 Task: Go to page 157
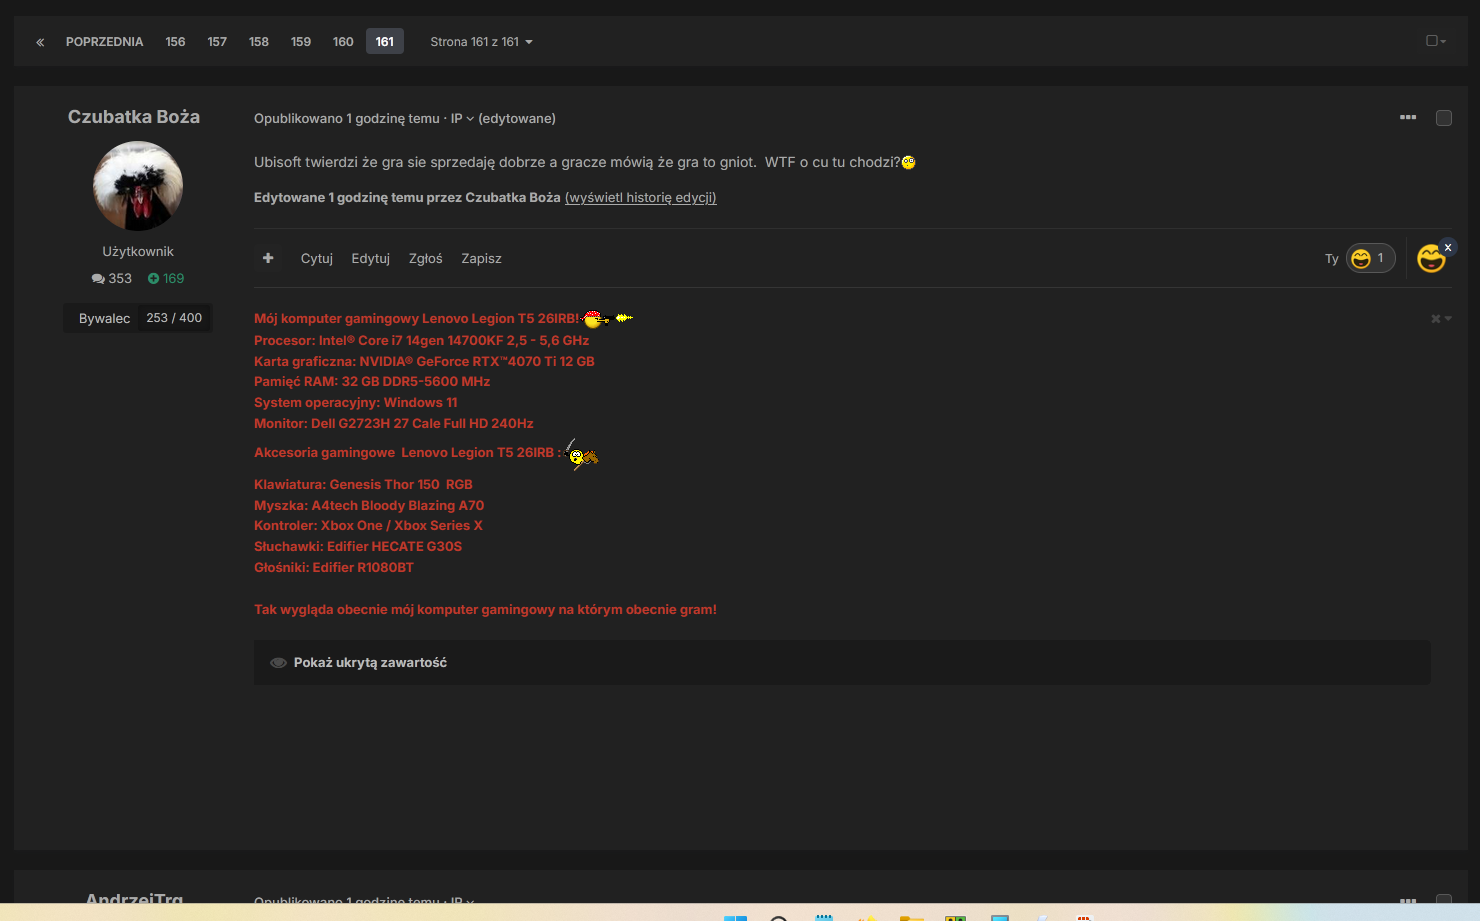click(217, 42)
